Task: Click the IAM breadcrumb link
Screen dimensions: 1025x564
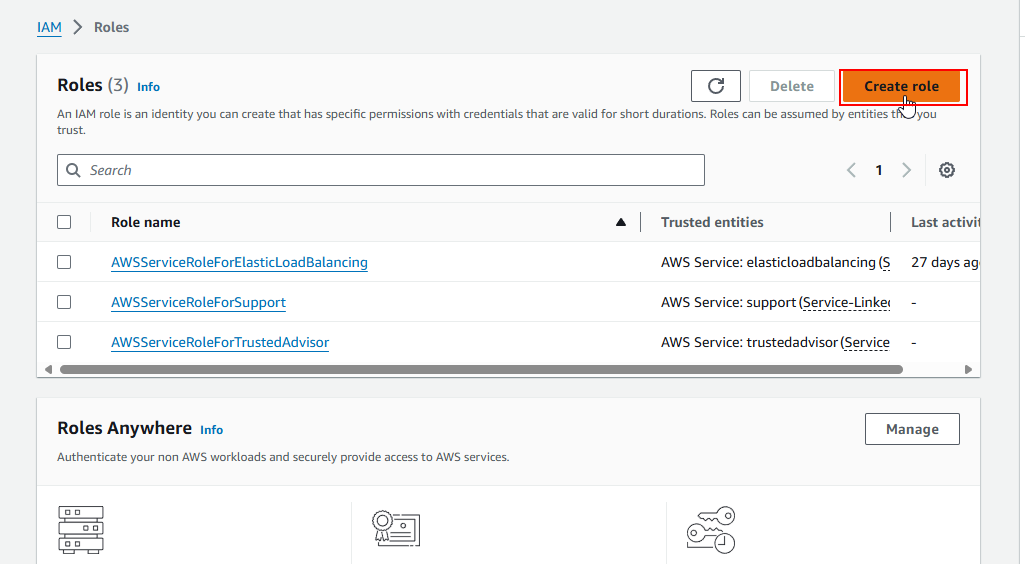Action: pyautogui.click(x=49, y=27)
